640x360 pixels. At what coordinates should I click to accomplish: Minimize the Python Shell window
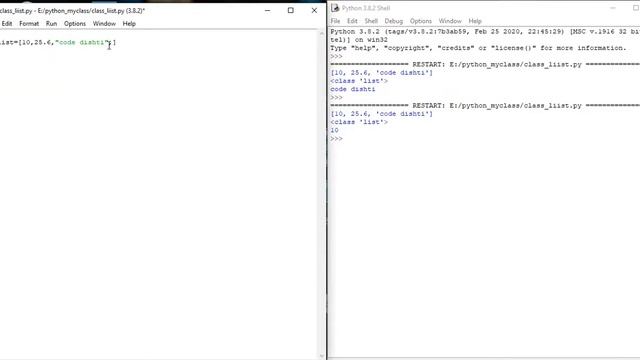coord(613,8)
